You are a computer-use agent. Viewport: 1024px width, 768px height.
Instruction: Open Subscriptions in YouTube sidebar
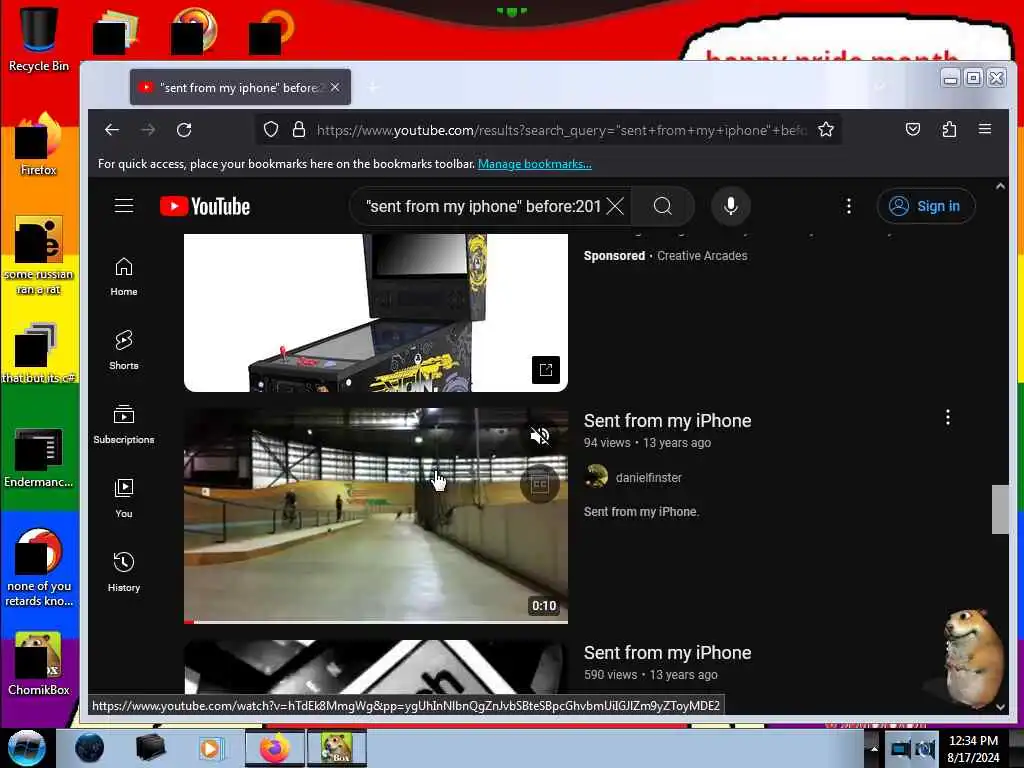124,424
